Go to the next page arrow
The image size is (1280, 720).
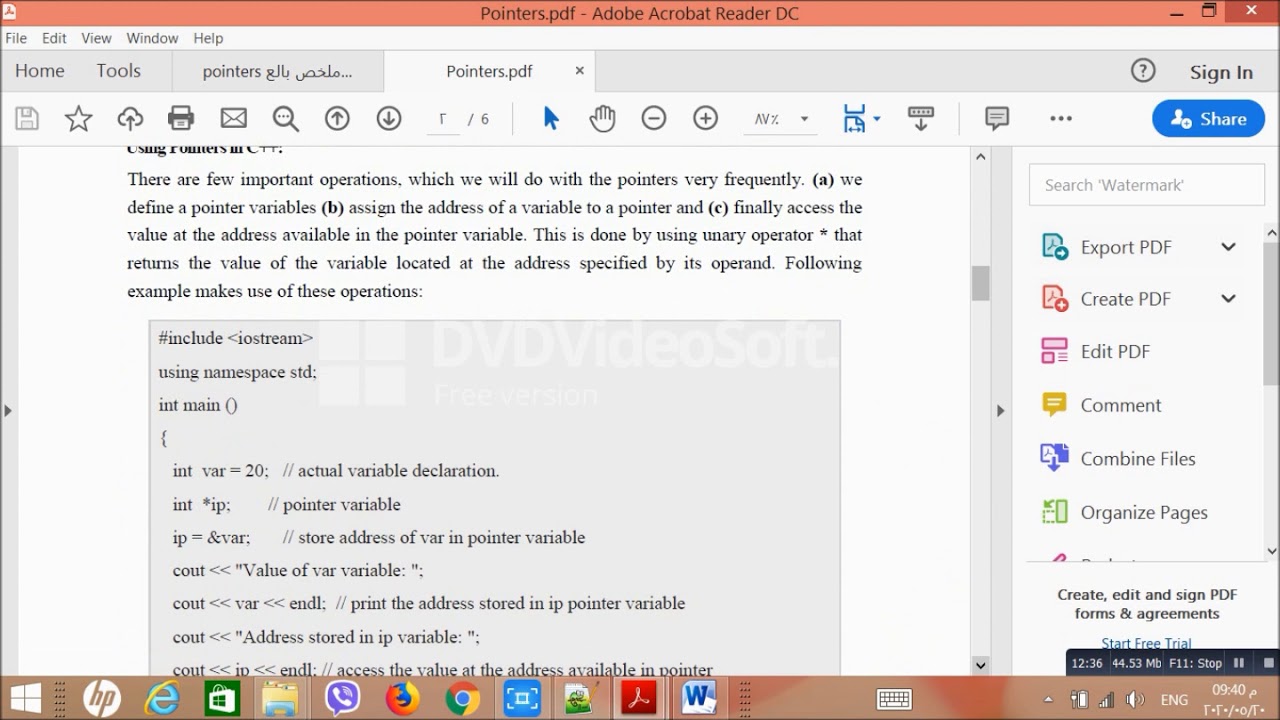389,119
